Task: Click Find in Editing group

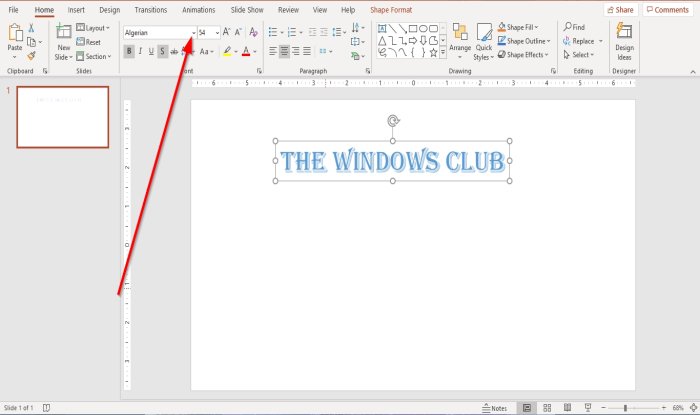Action: click(x=574, y=27)
